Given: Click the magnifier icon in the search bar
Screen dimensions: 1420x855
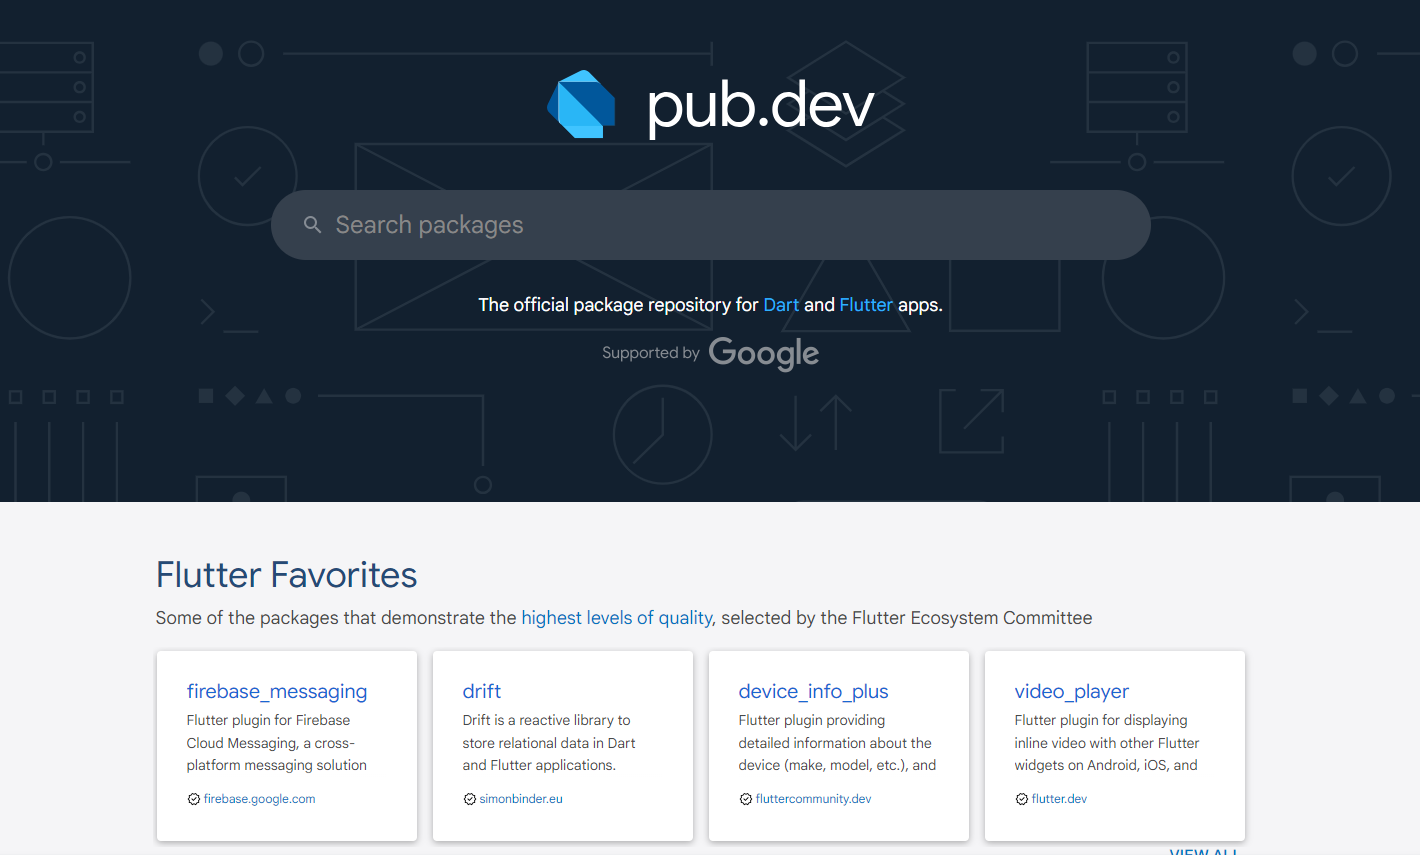Looking at the screenshot, I should 313,225.
